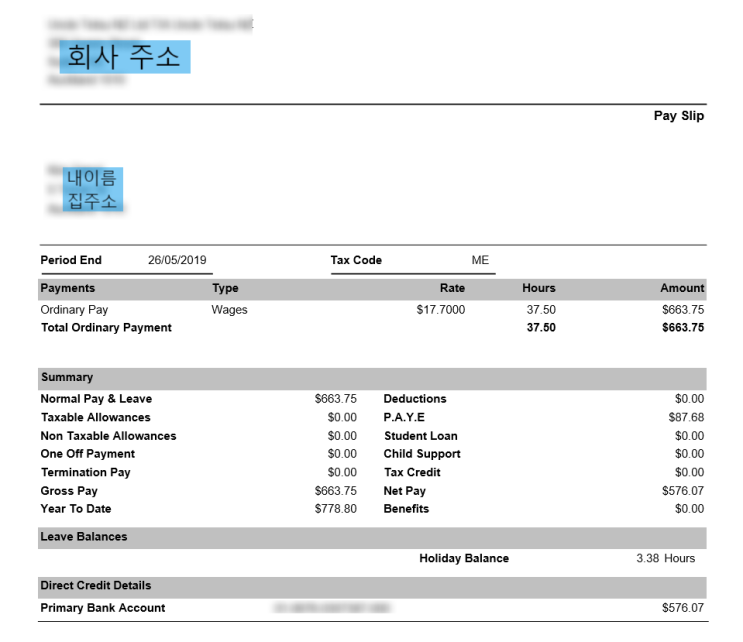Select the Benefits label
The height and width of the screenshot is (642, 743).
point(406,509)
